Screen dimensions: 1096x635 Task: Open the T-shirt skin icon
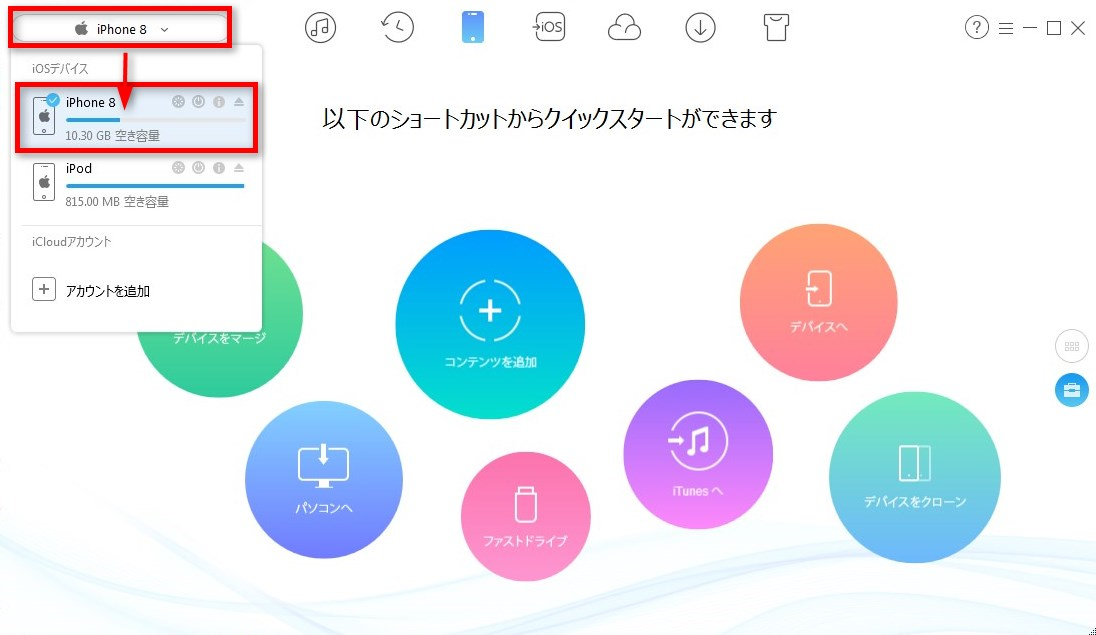(x=776, y=28)
